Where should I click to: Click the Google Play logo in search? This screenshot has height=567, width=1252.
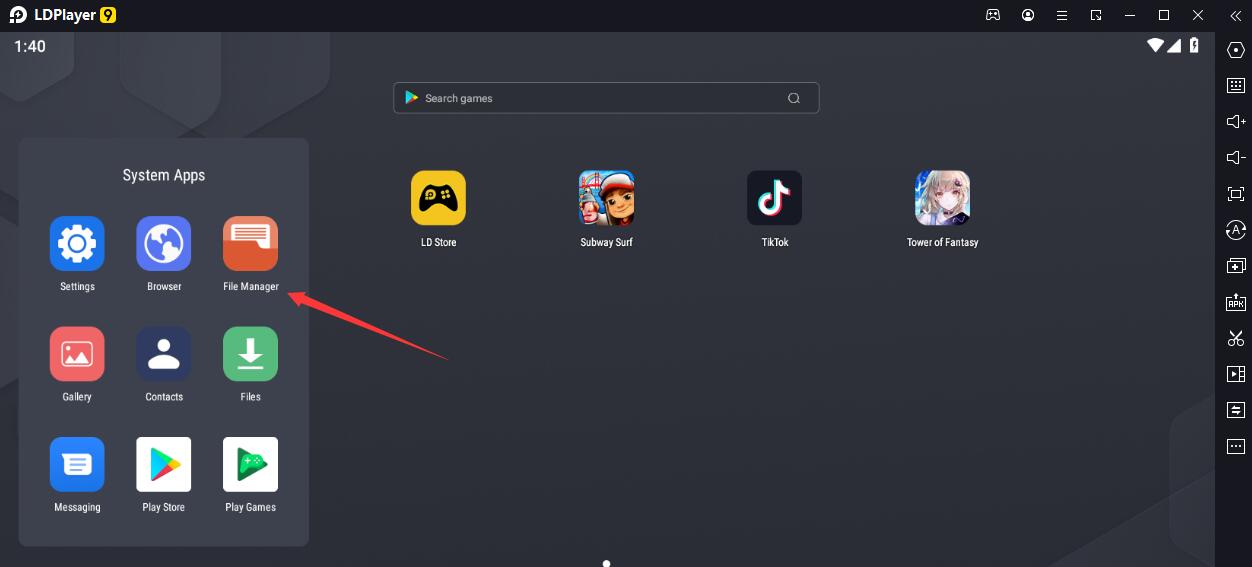click(411, 98)
